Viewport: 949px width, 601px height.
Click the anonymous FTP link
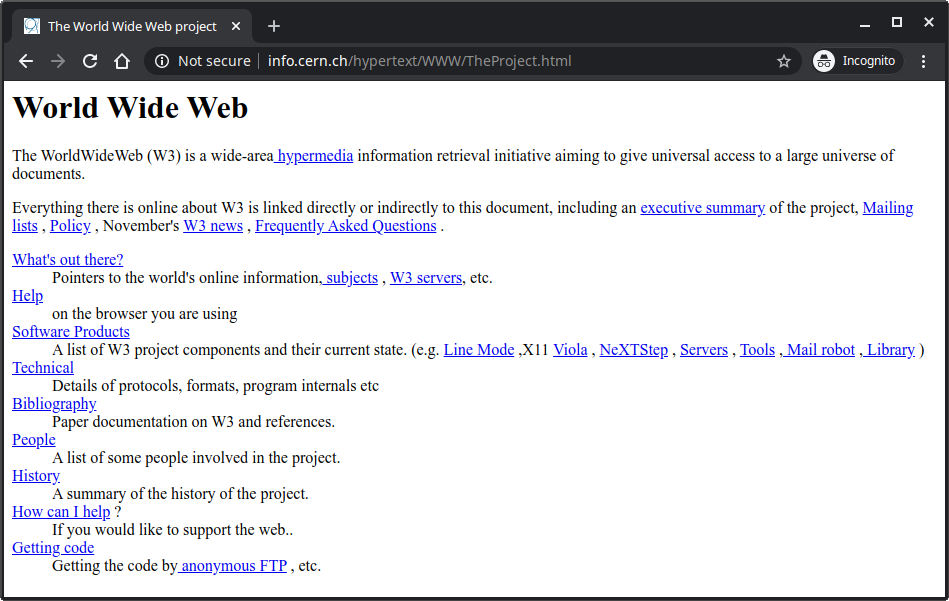pos(232,565)
